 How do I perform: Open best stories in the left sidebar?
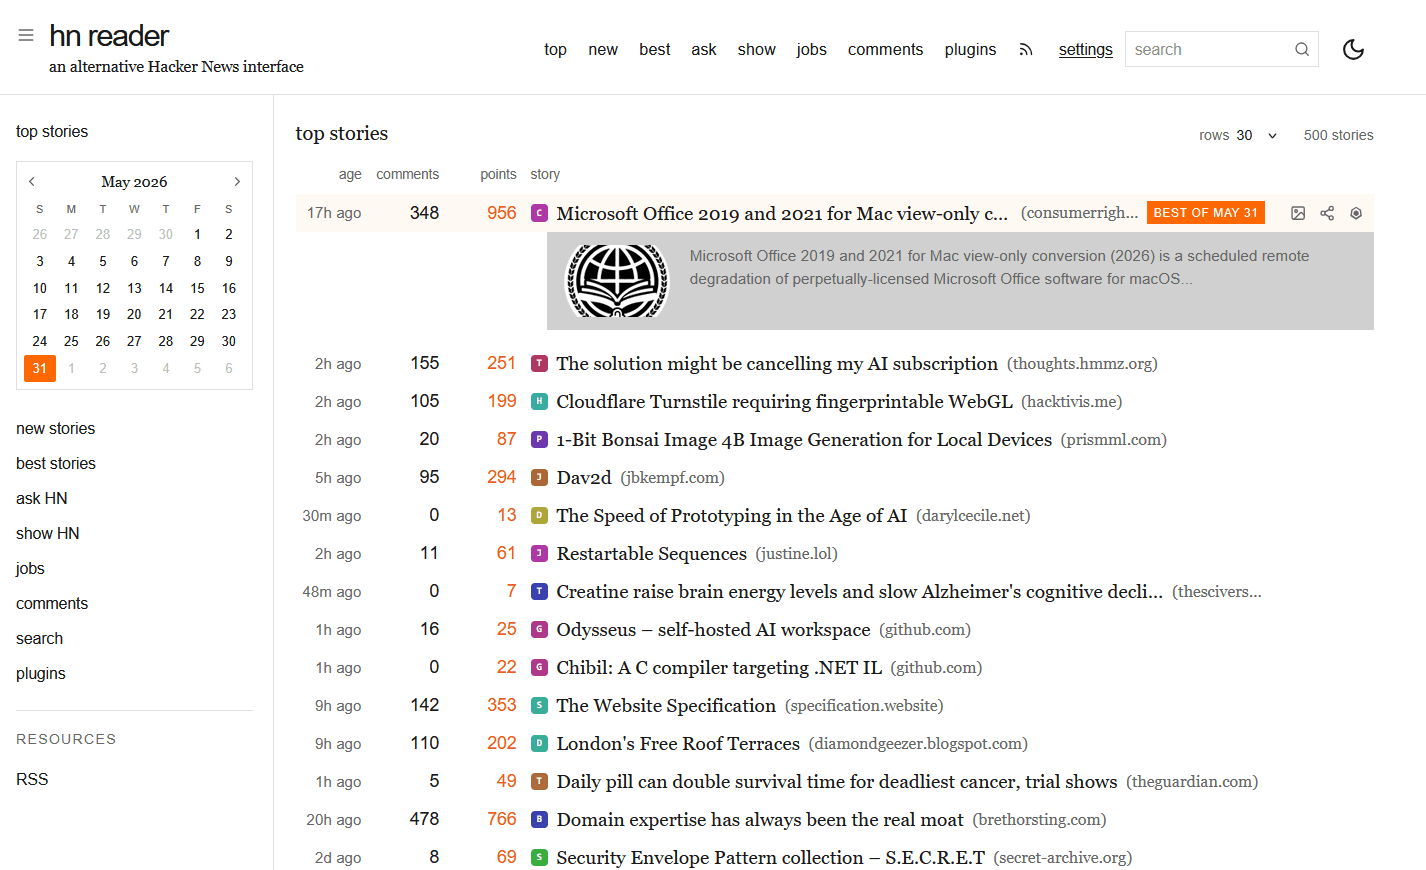tap(56, 463)
